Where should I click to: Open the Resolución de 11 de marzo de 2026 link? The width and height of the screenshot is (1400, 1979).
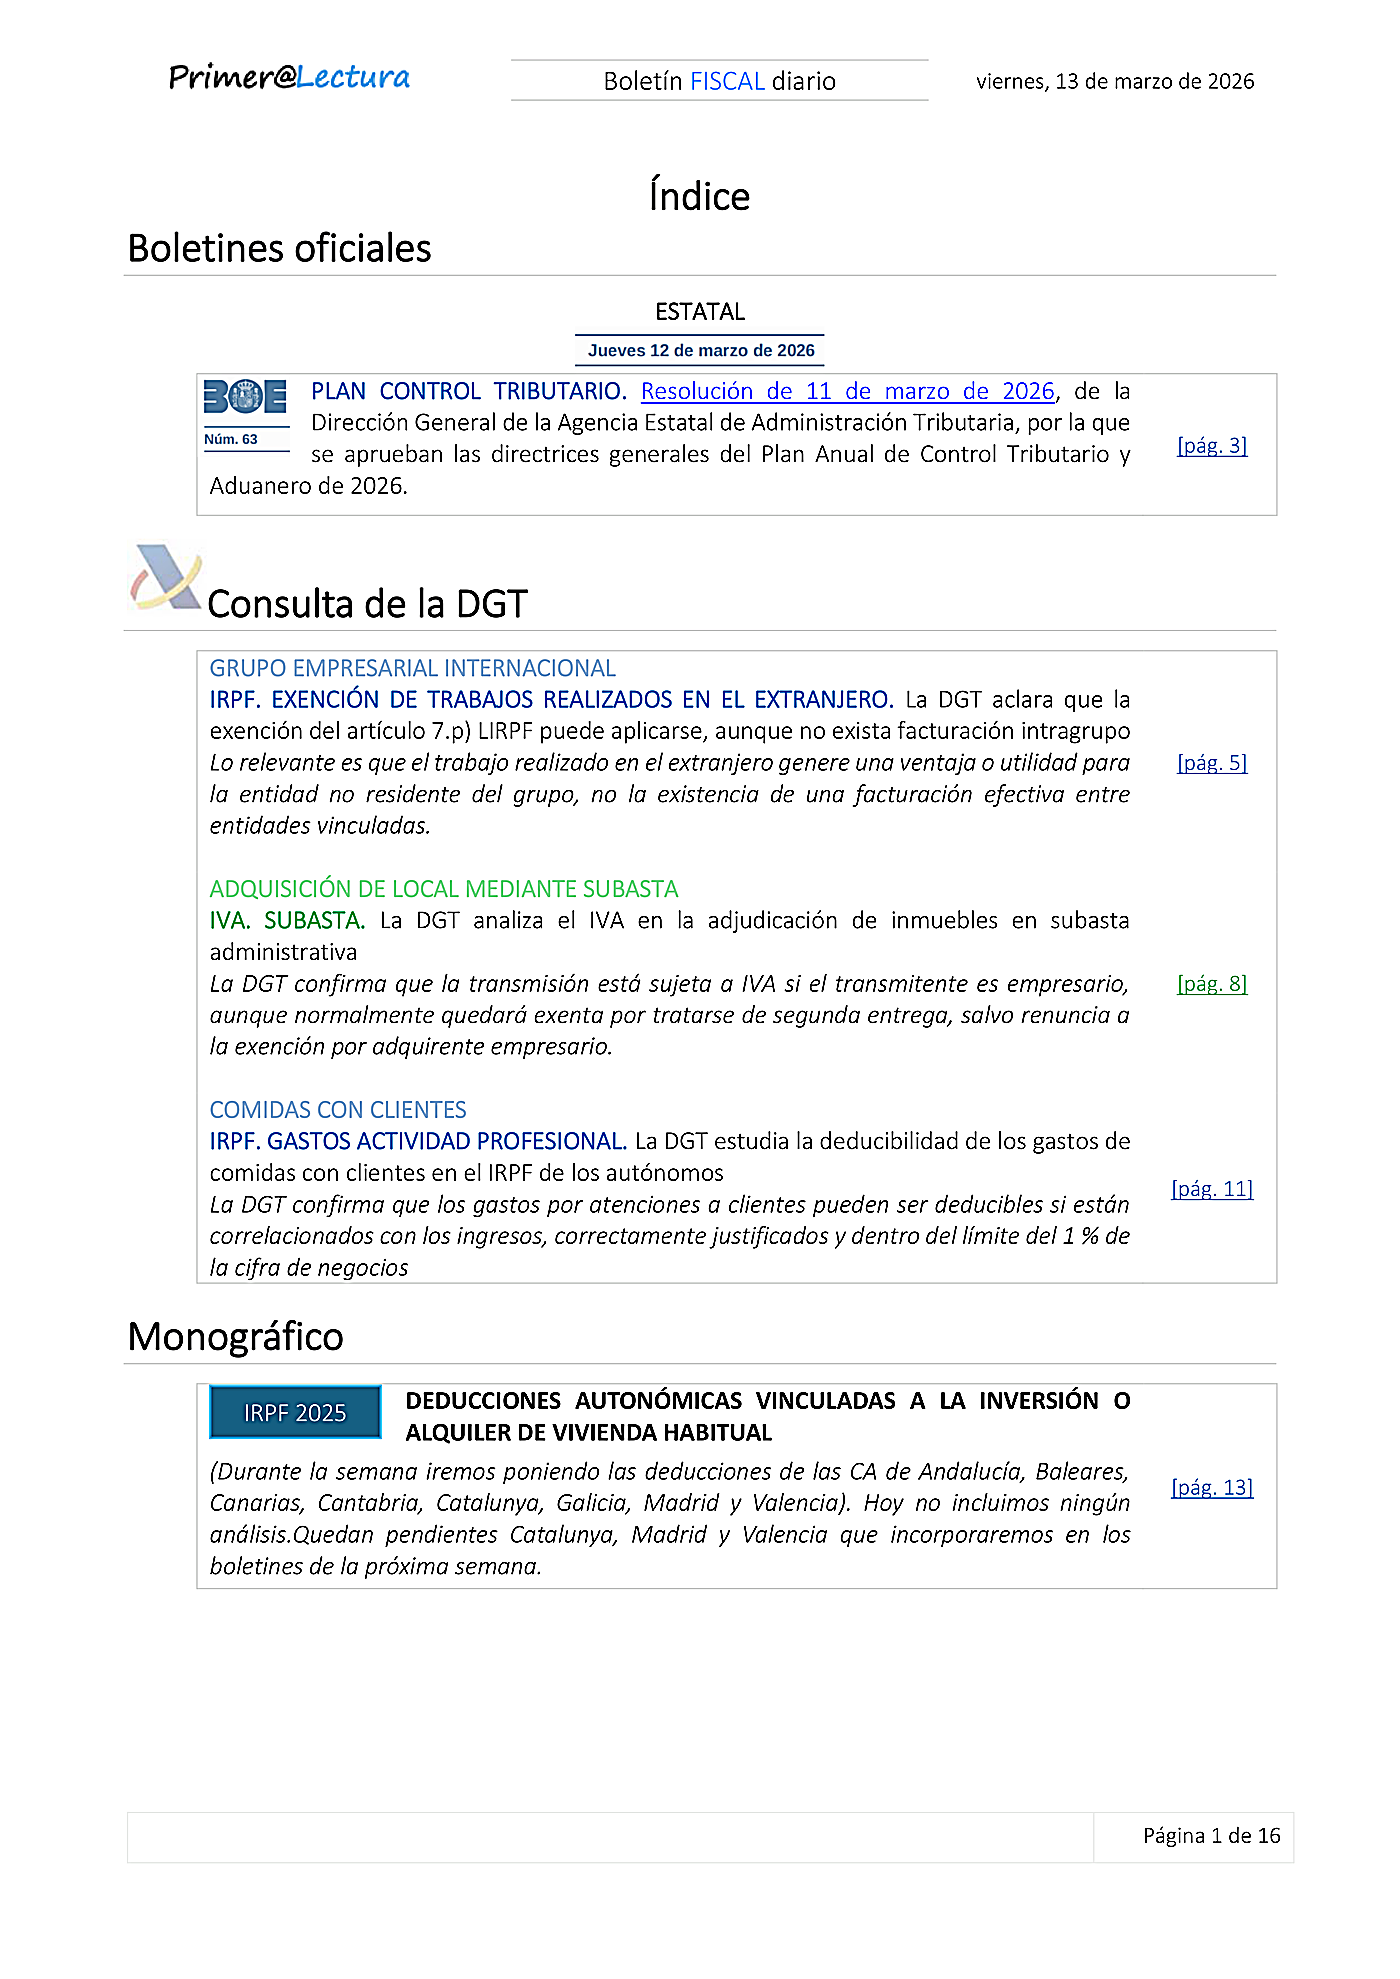(x=847, y=391)
